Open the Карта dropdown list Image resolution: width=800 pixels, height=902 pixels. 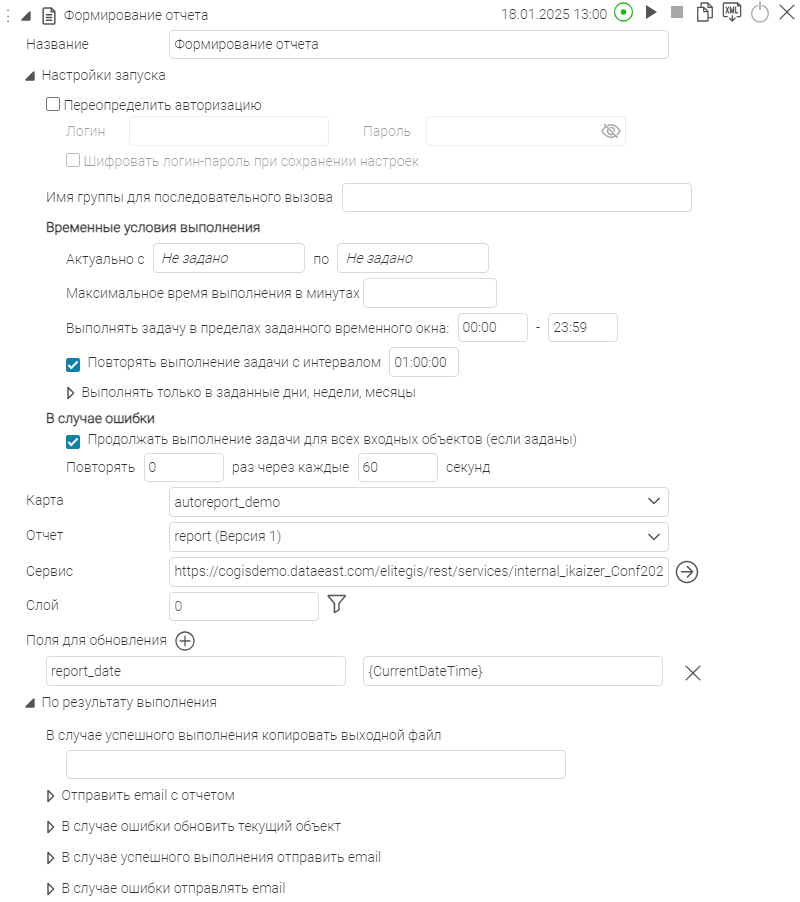654,501
